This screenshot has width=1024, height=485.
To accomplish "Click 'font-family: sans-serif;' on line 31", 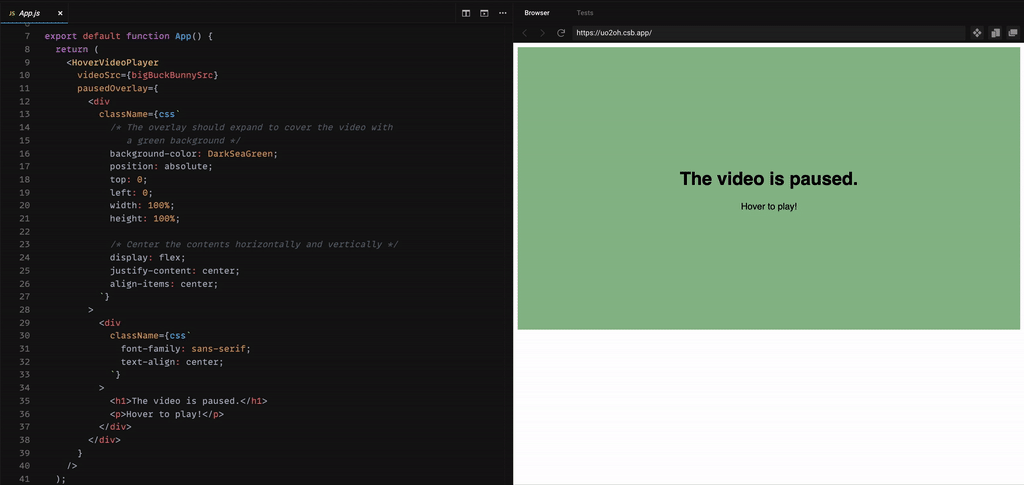I will [185, 349].
